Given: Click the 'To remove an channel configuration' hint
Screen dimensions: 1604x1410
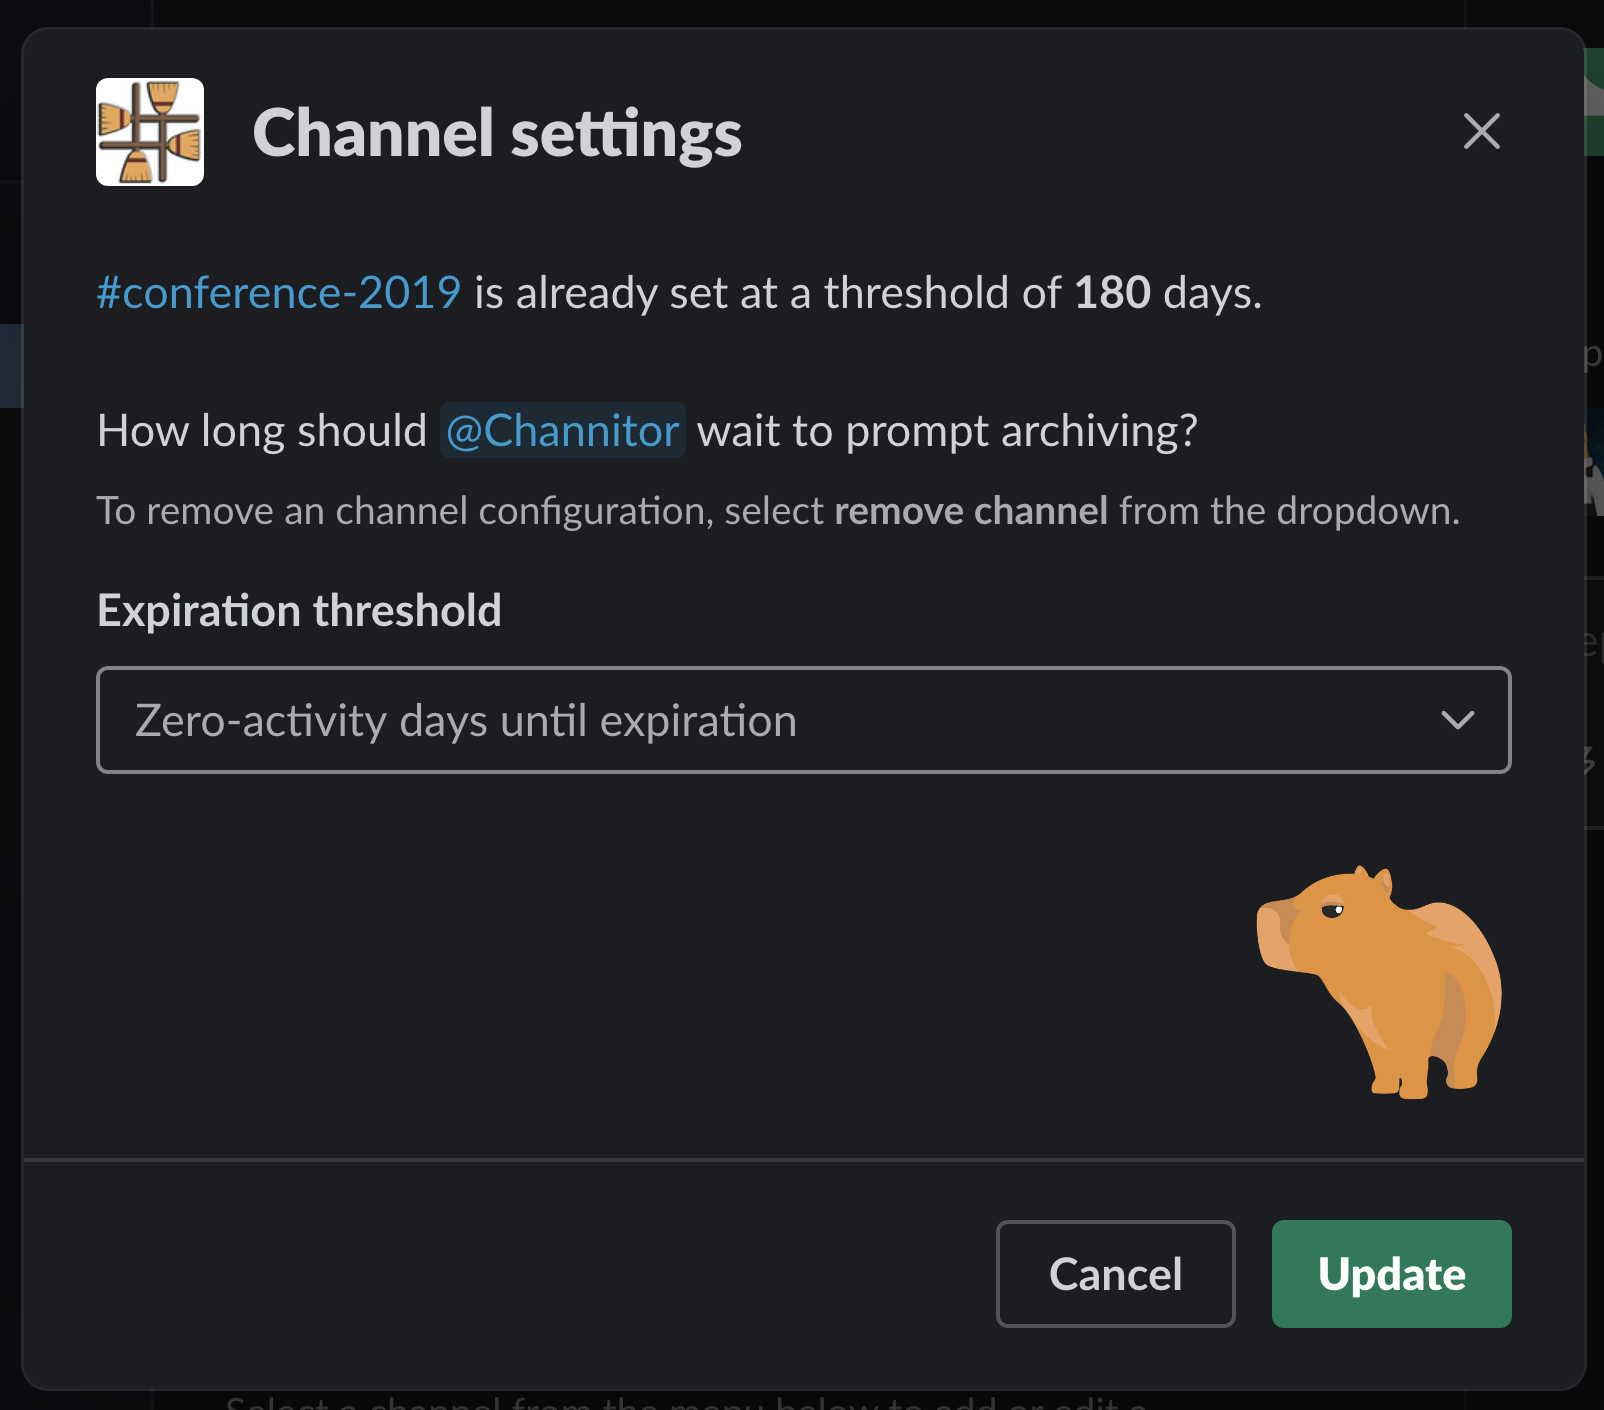Looking at the screenshot, I should click(x=403, y=511).
